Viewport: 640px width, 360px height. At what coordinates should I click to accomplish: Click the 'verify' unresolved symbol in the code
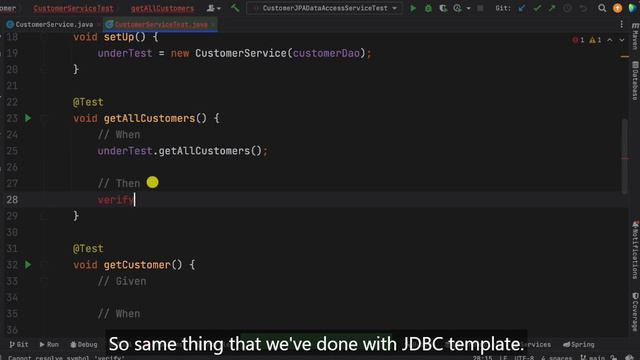click(116, 200)
